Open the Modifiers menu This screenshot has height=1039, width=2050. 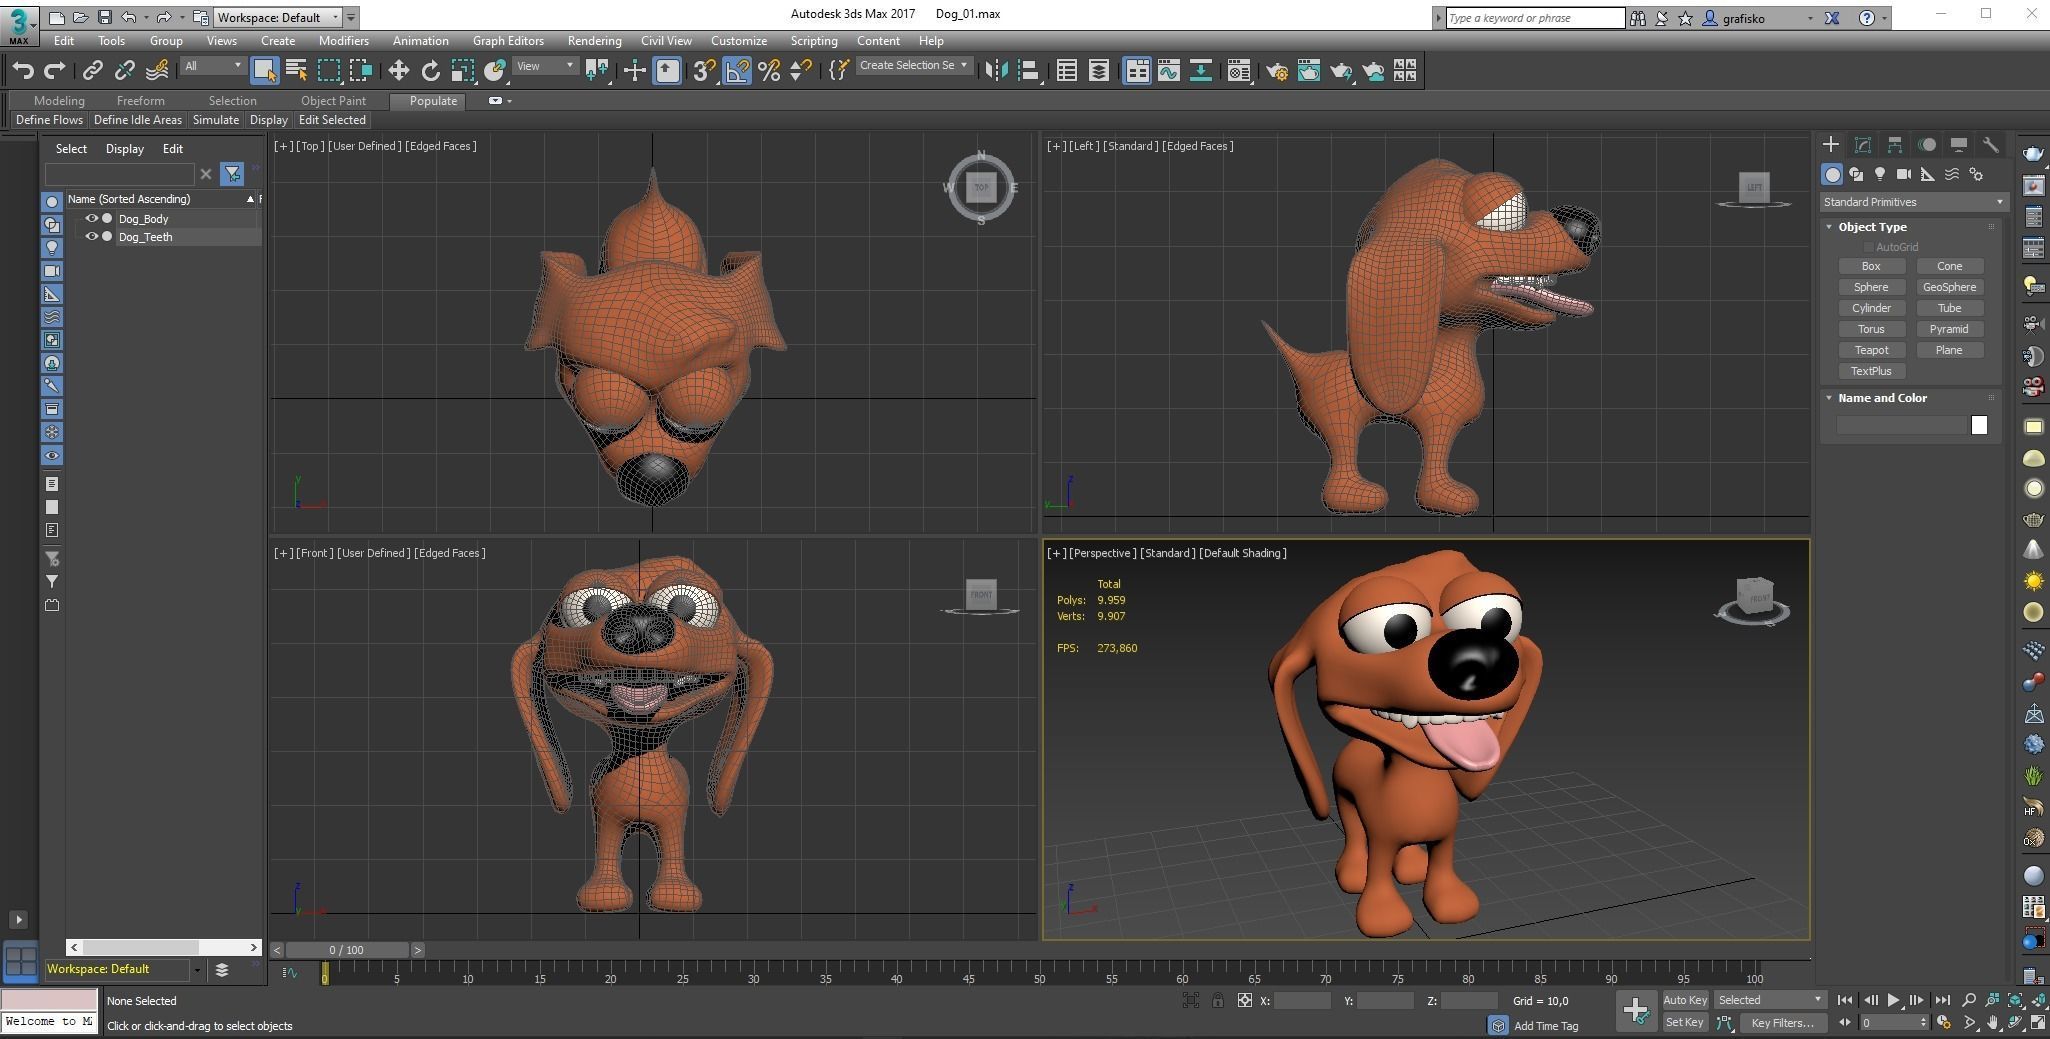coord(344,41)
